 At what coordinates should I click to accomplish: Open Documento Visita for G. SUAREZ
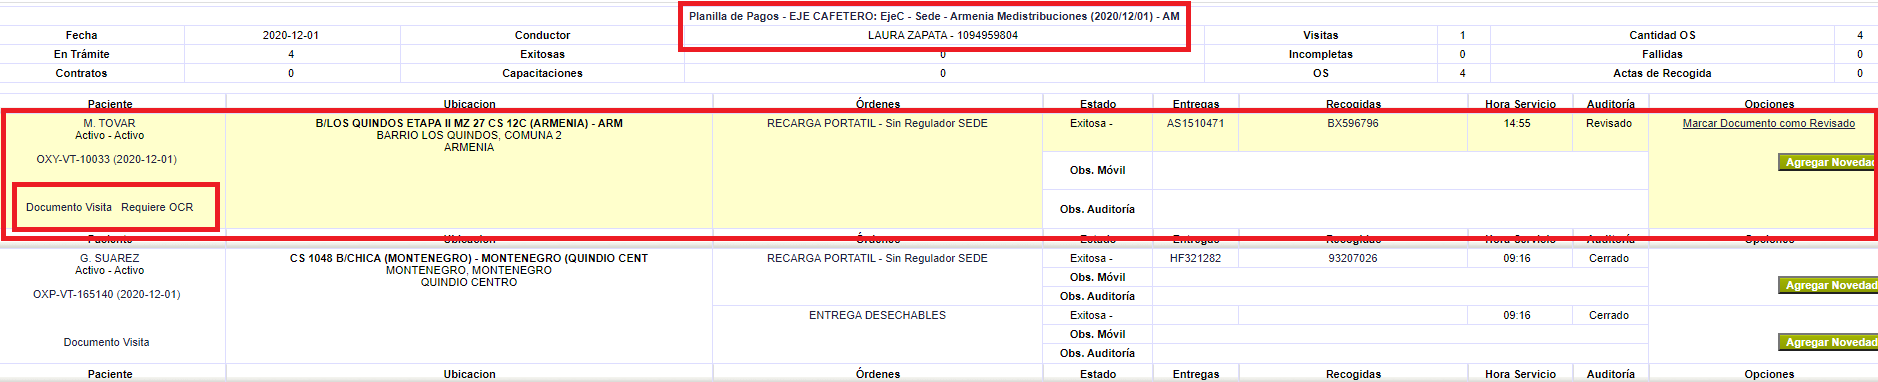pos(106,342)
